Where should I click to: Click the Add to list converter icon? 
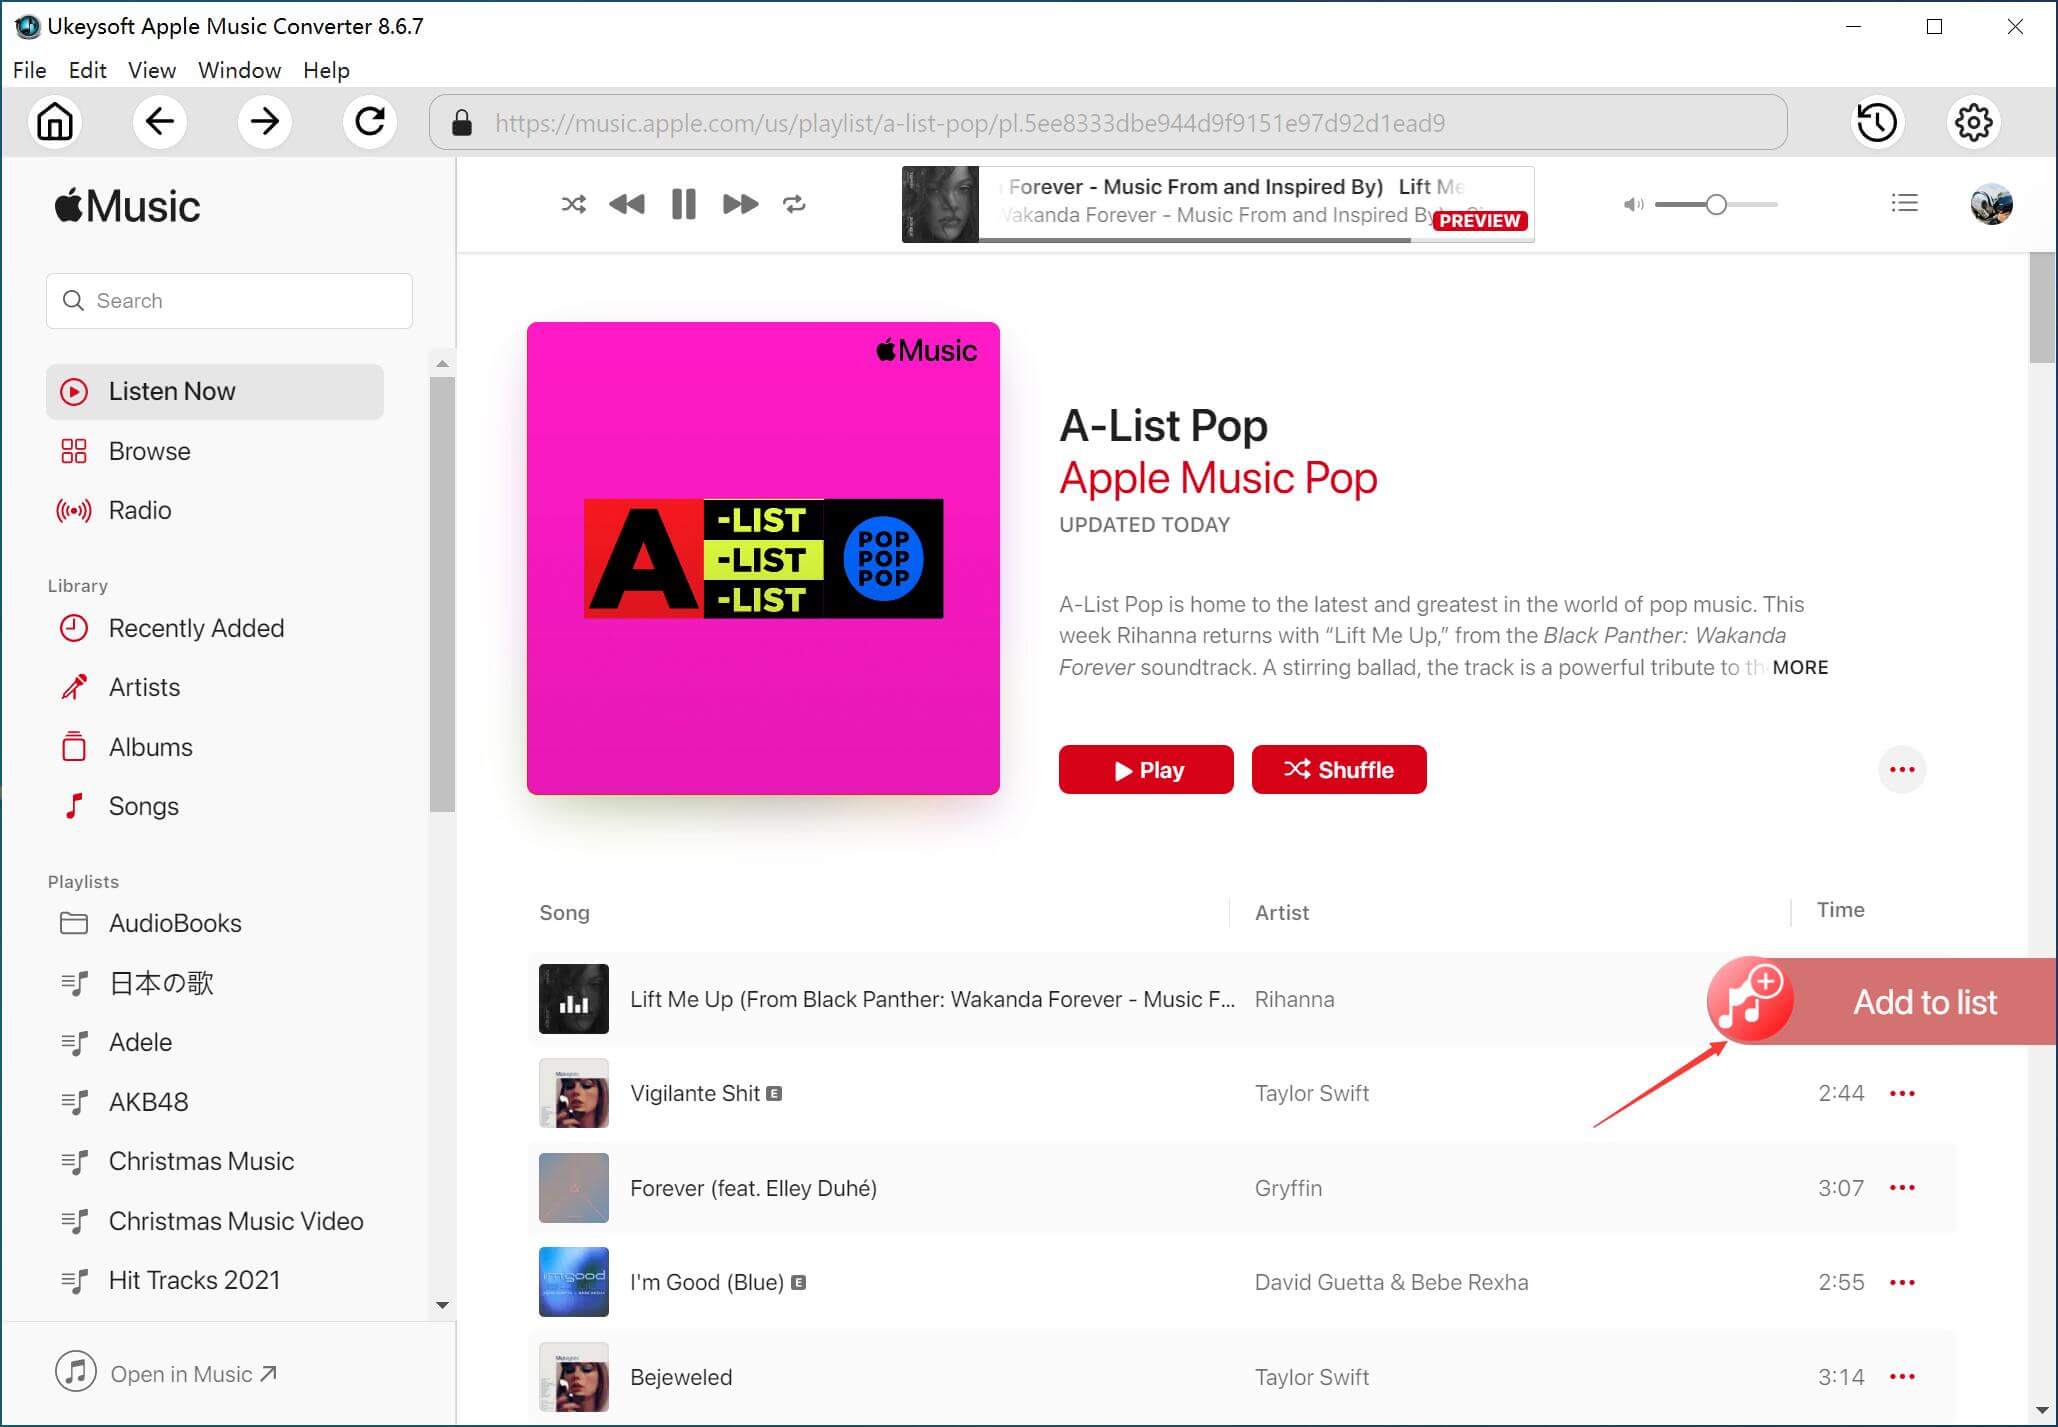coord(1747,1000)
